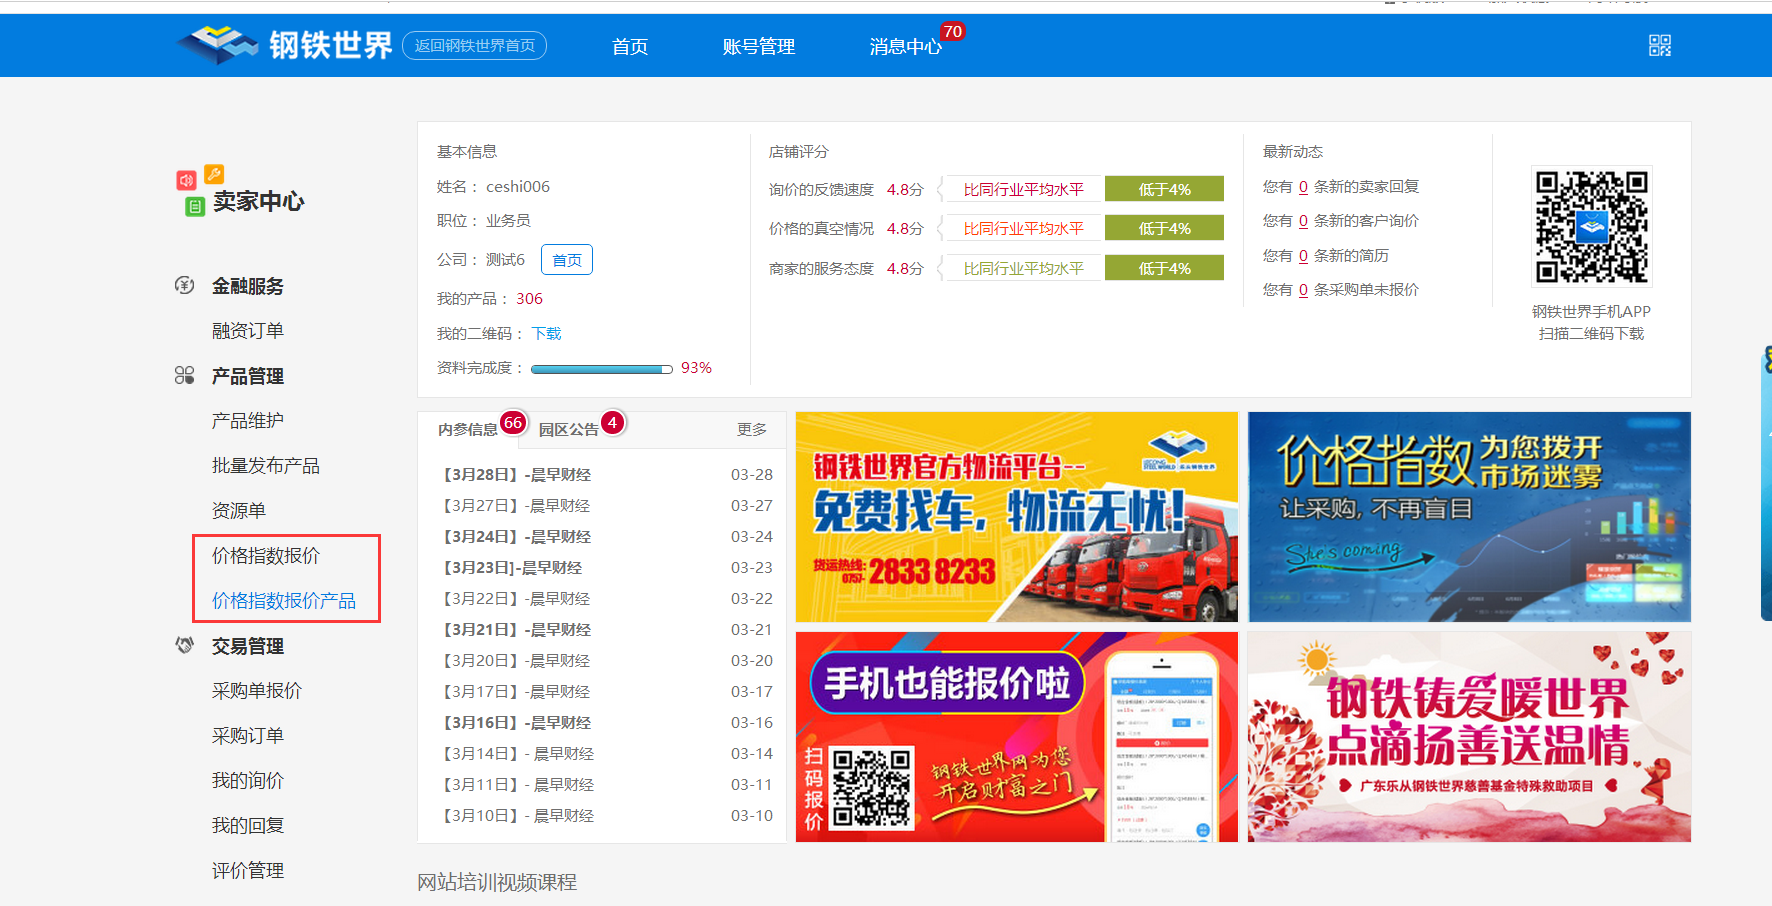Open 批量发布产品 in sidebar
1772x906 pixels.
point(266,465)
